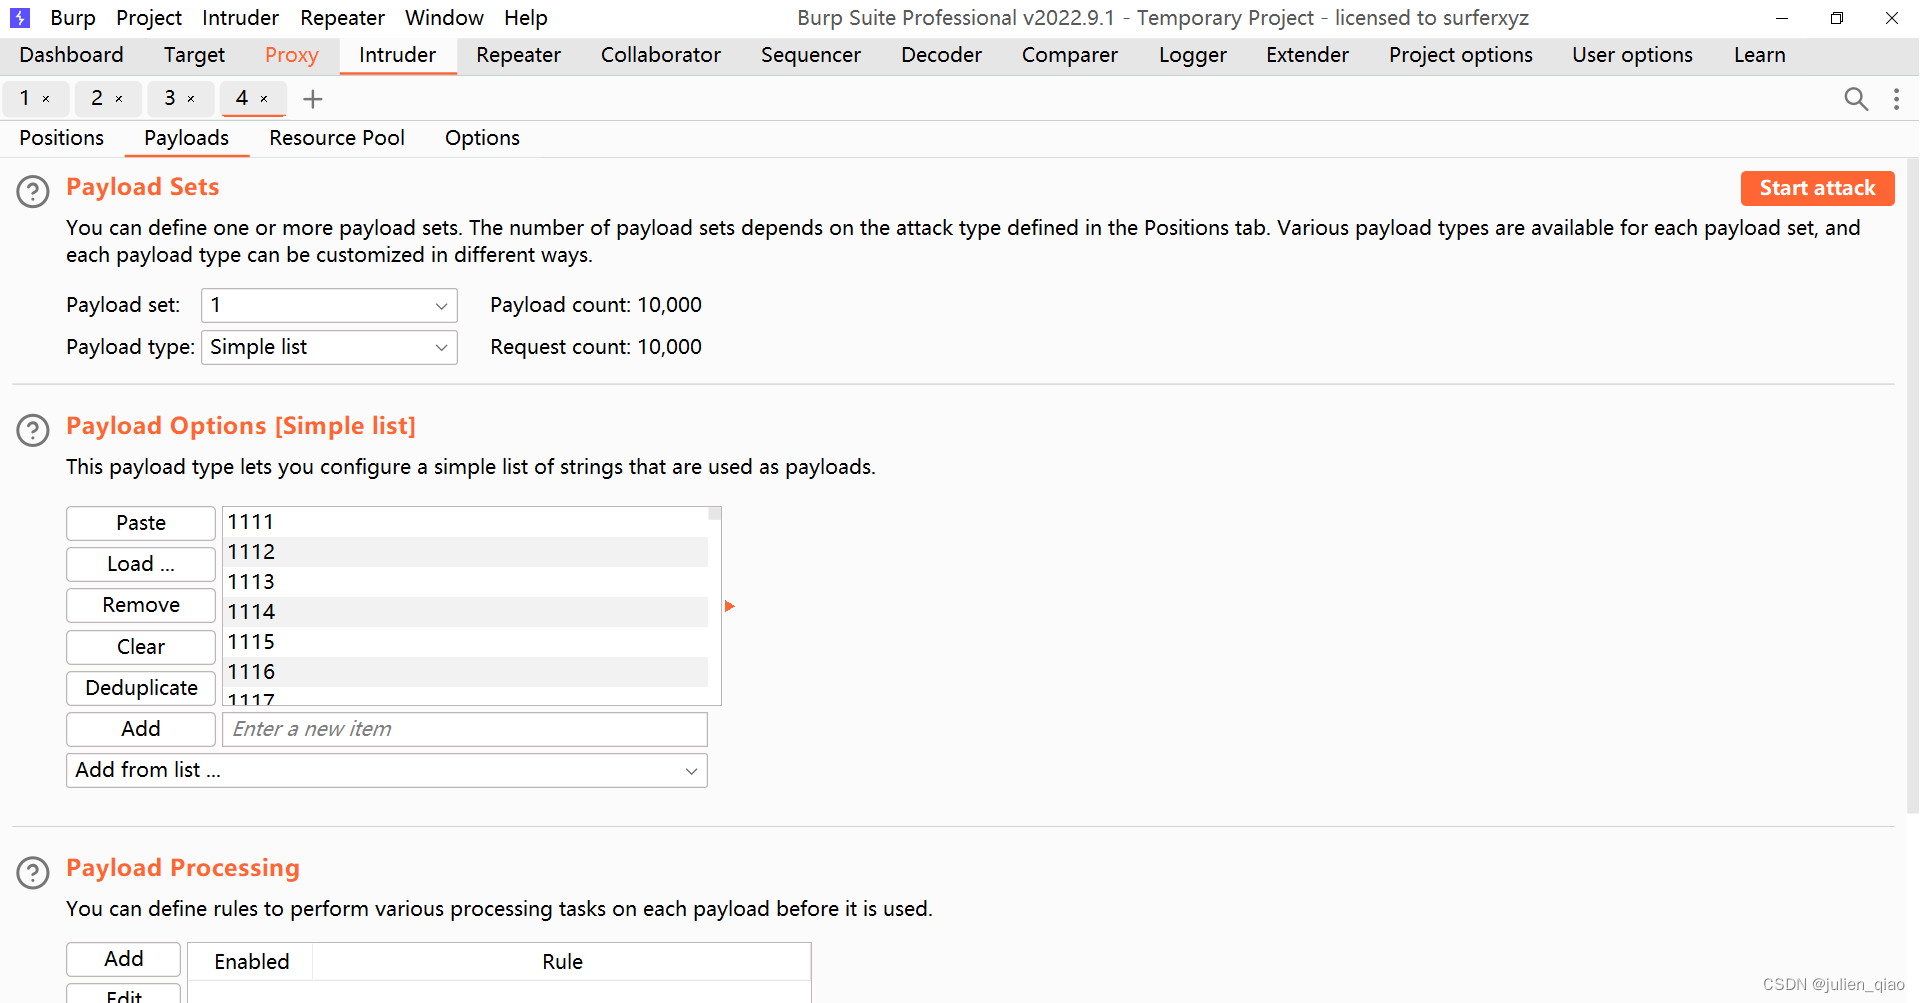Click the 'Enter a new item' field
Image resolution: width=1920 pixels, height=1003 pixels.
(x=465, y=729)
